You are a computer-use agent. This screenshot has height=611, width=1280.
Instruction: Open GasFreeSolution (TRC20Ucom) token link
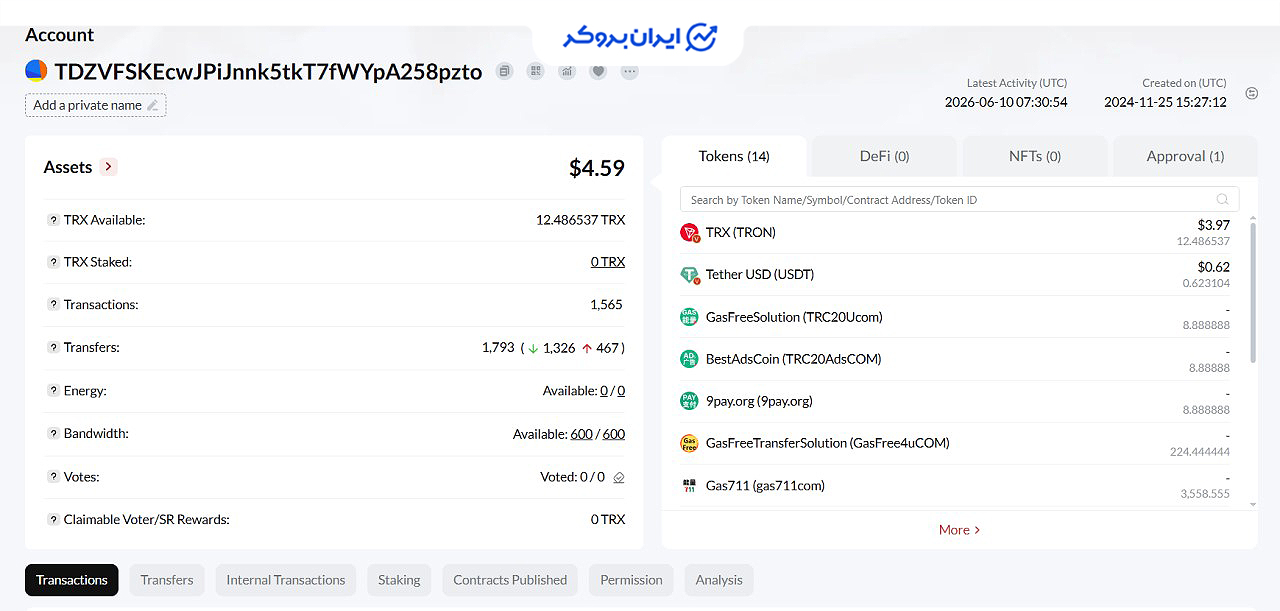[x=794, y=317]
